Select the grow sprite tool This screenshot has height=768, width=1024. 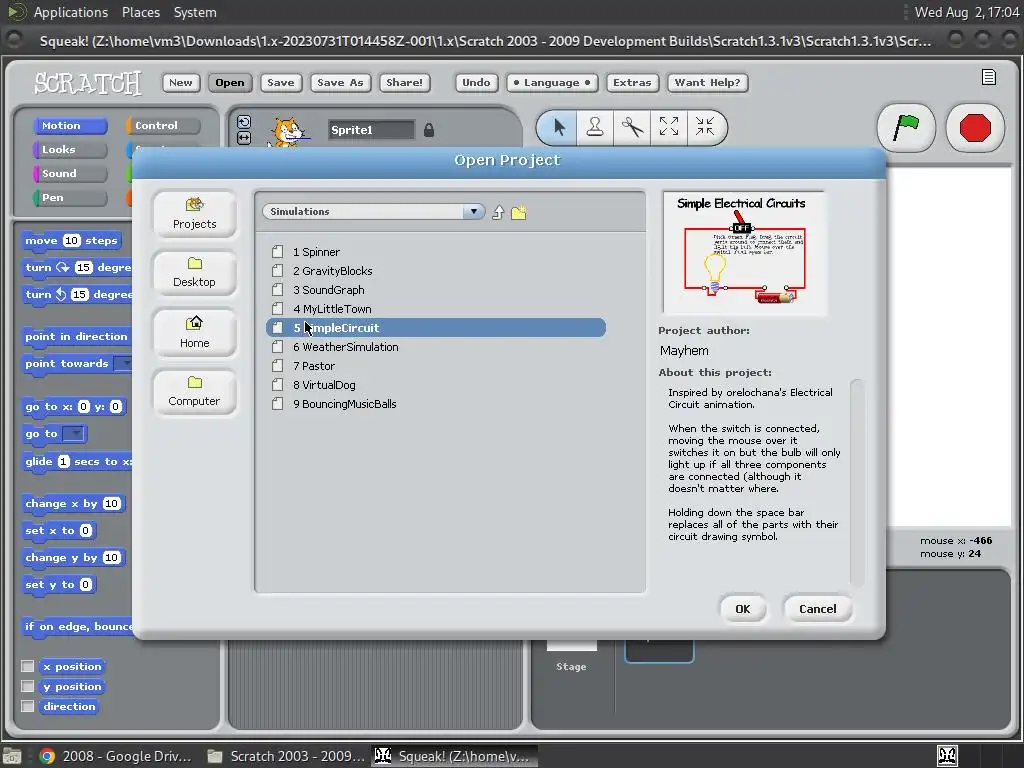click(669, 127)
